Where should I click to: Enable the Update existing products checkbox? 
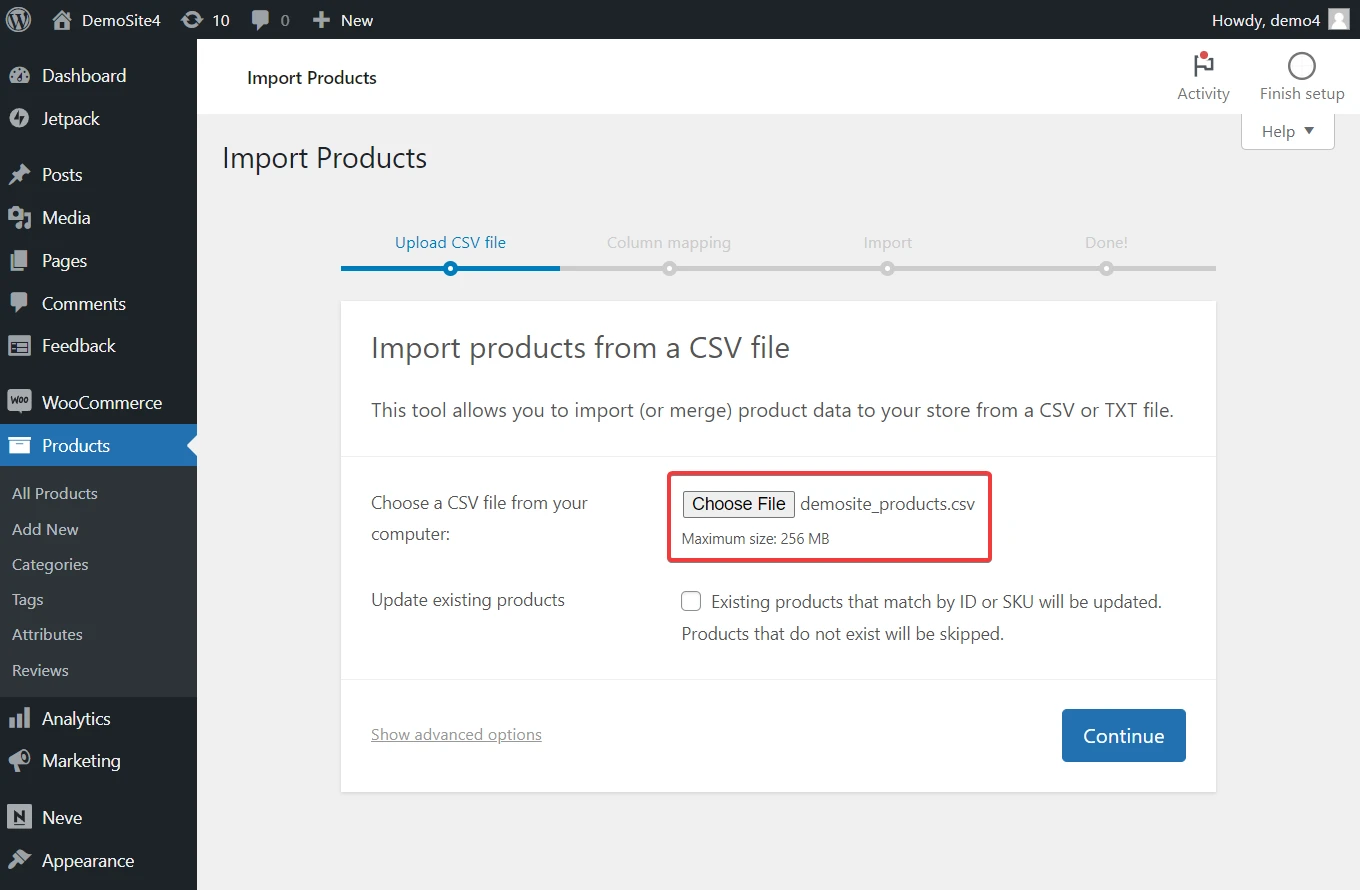pos(691,601)
